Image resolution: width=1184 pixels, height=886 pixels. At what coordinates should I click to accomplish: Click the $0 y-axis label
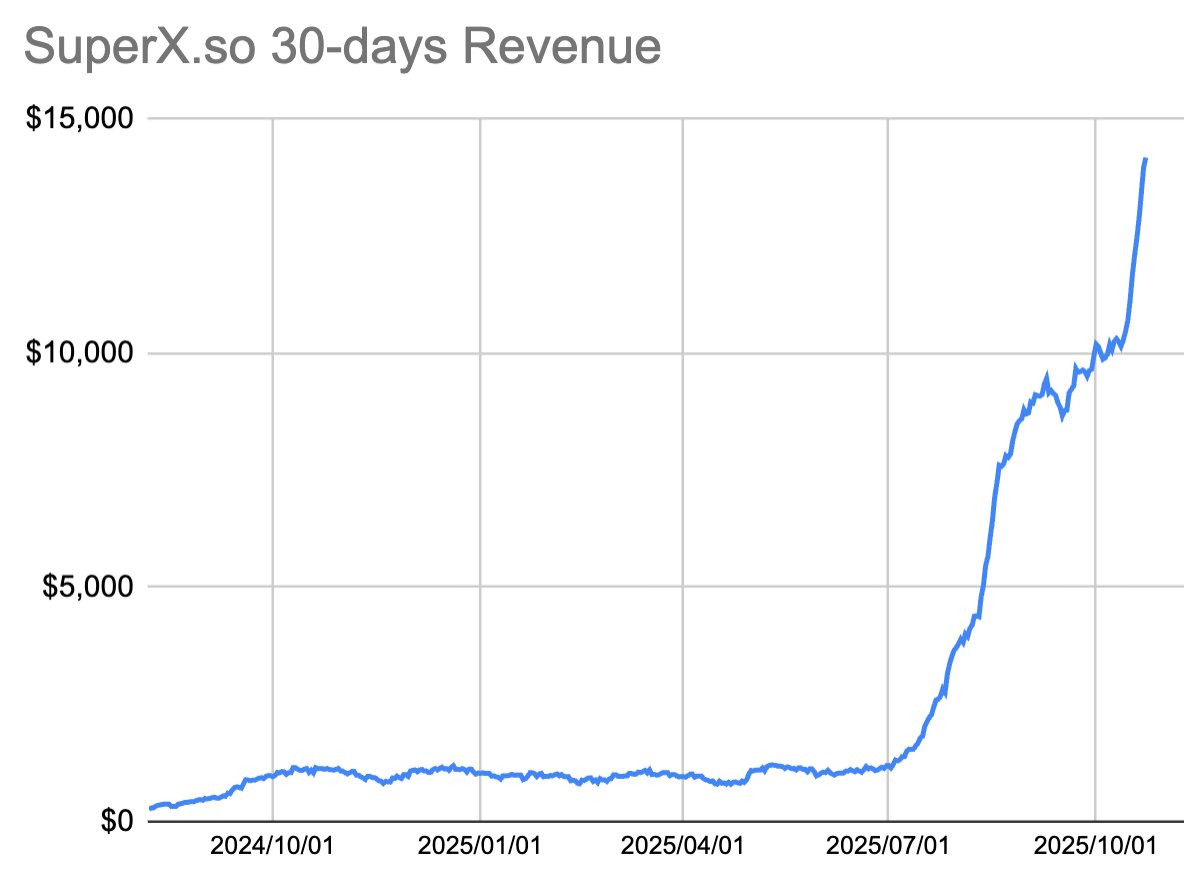point(117,821)
